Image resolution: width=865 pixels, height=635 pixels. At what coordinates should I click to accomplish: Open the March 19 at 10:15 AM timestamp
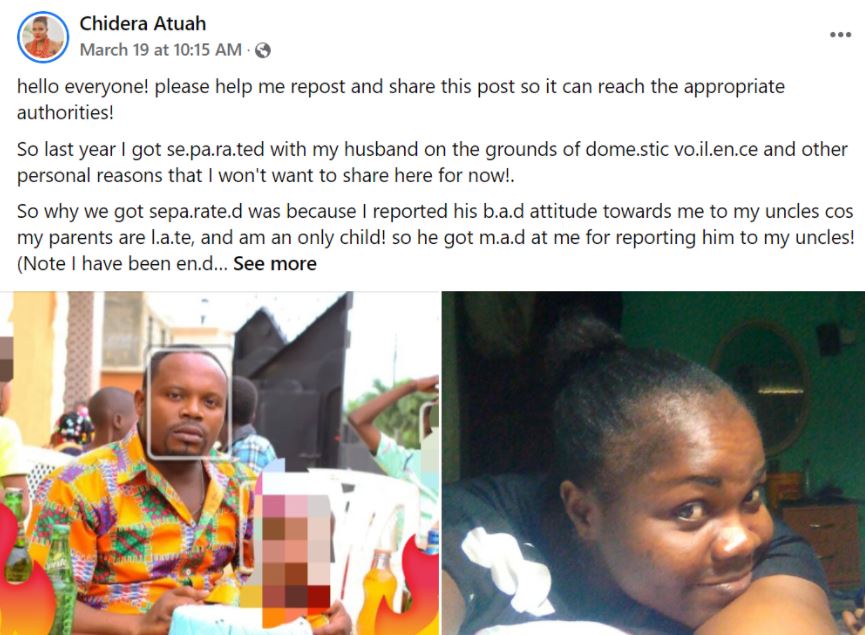[x=160, y=50]
